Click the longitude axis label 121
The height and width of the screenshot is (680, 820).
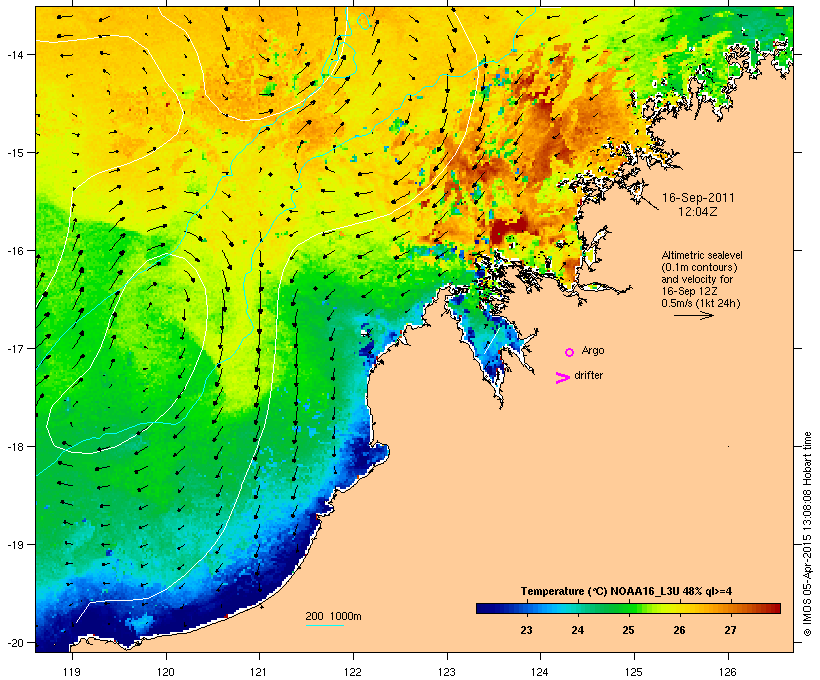(x=259, y=672)
